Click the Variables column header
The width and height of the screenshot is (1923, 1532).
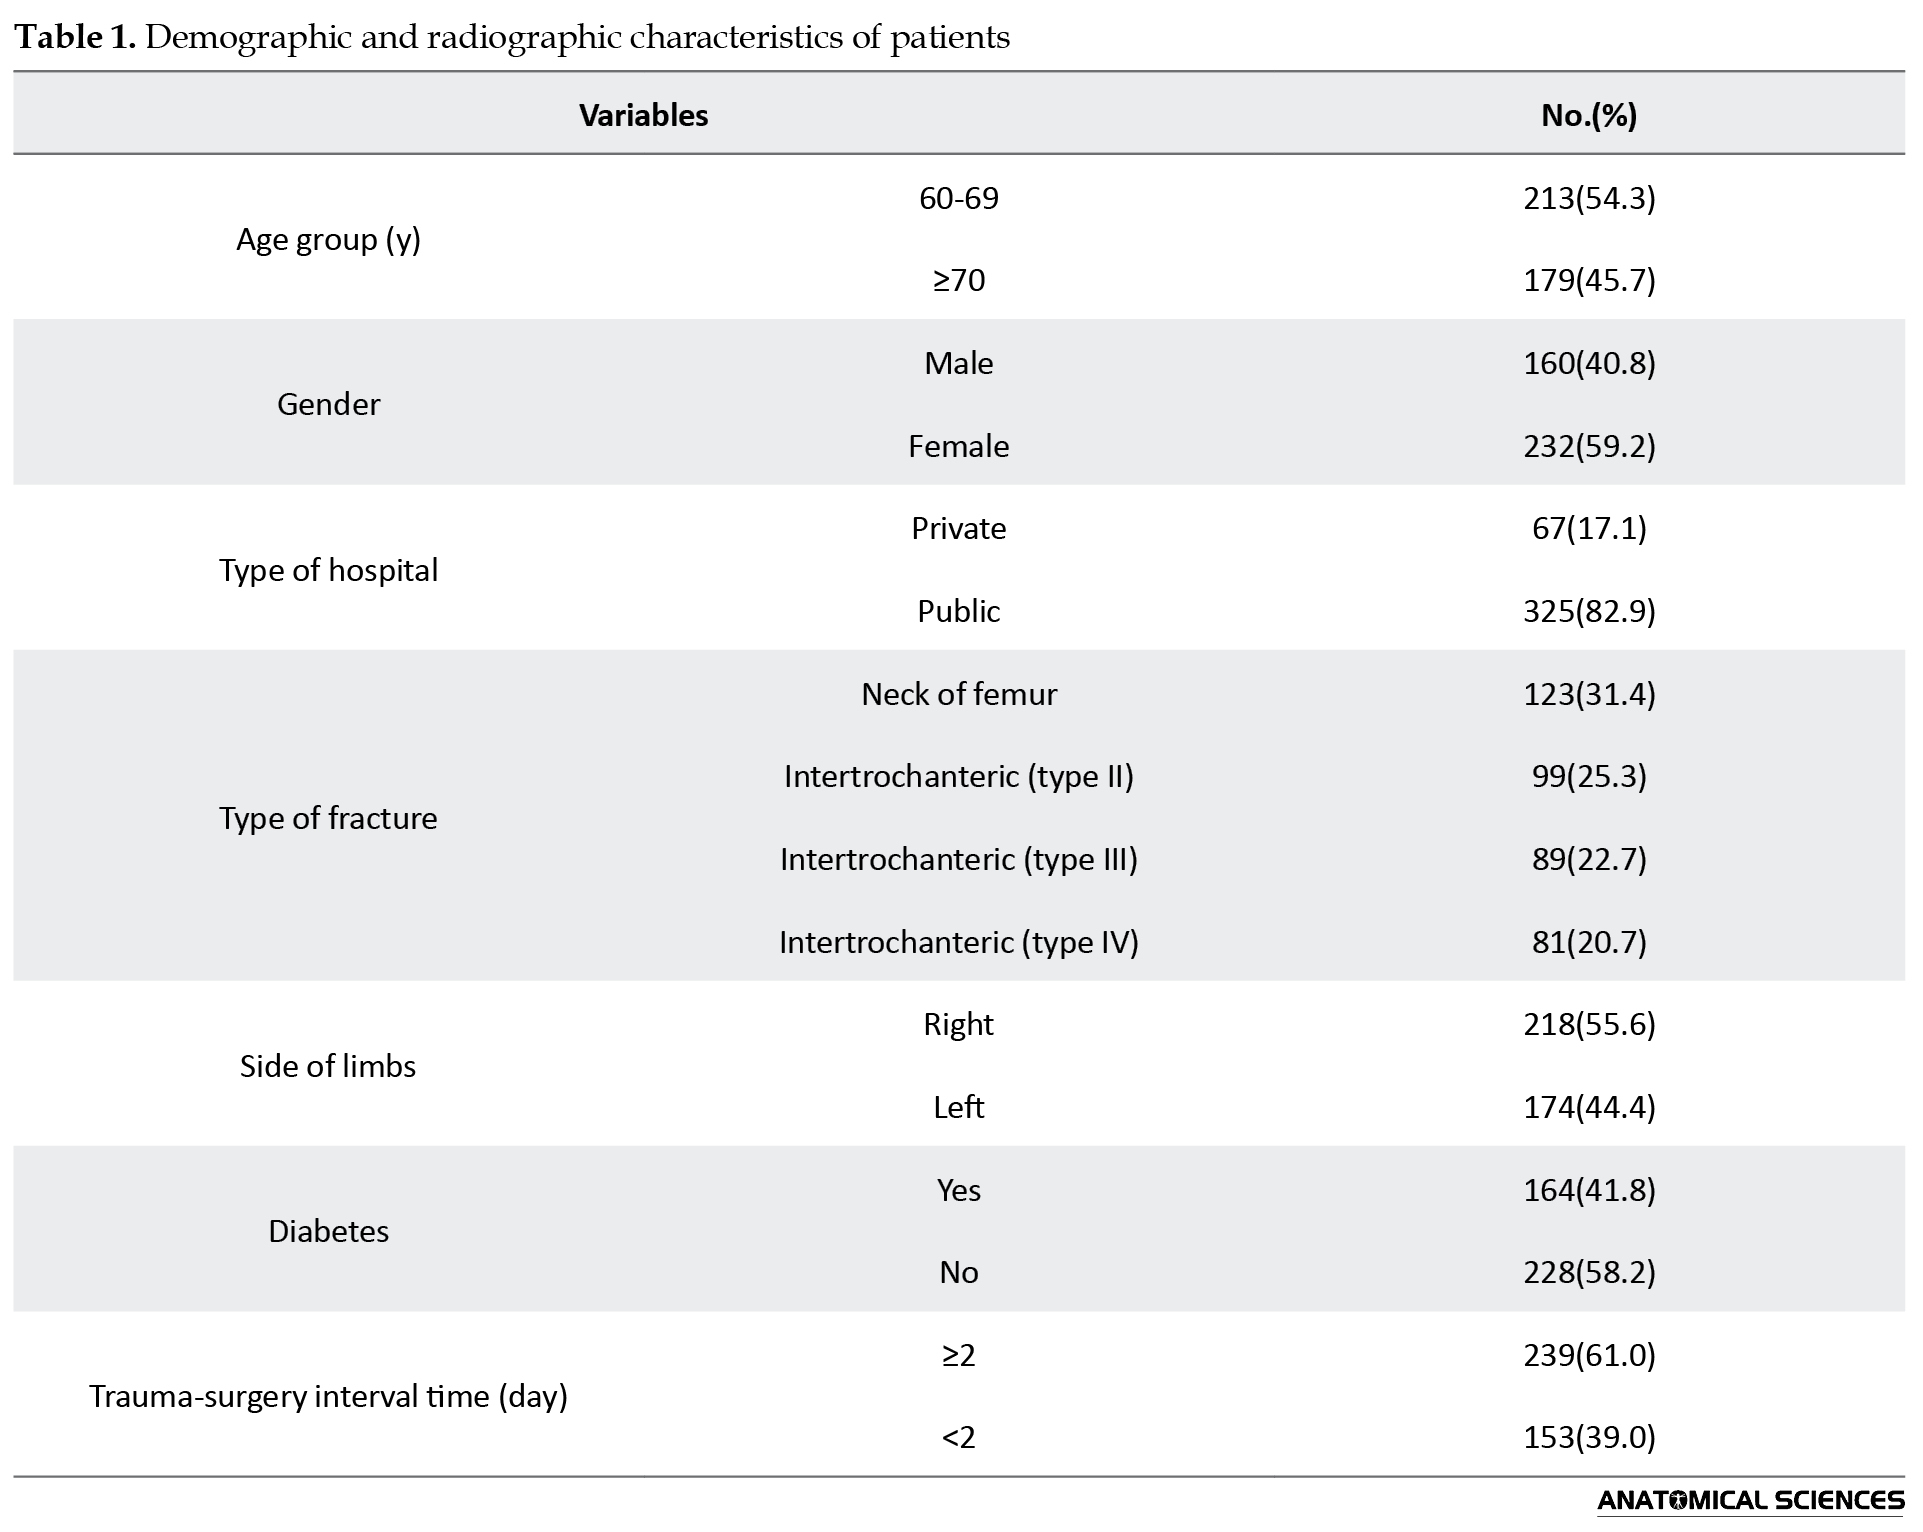[643, 115]
